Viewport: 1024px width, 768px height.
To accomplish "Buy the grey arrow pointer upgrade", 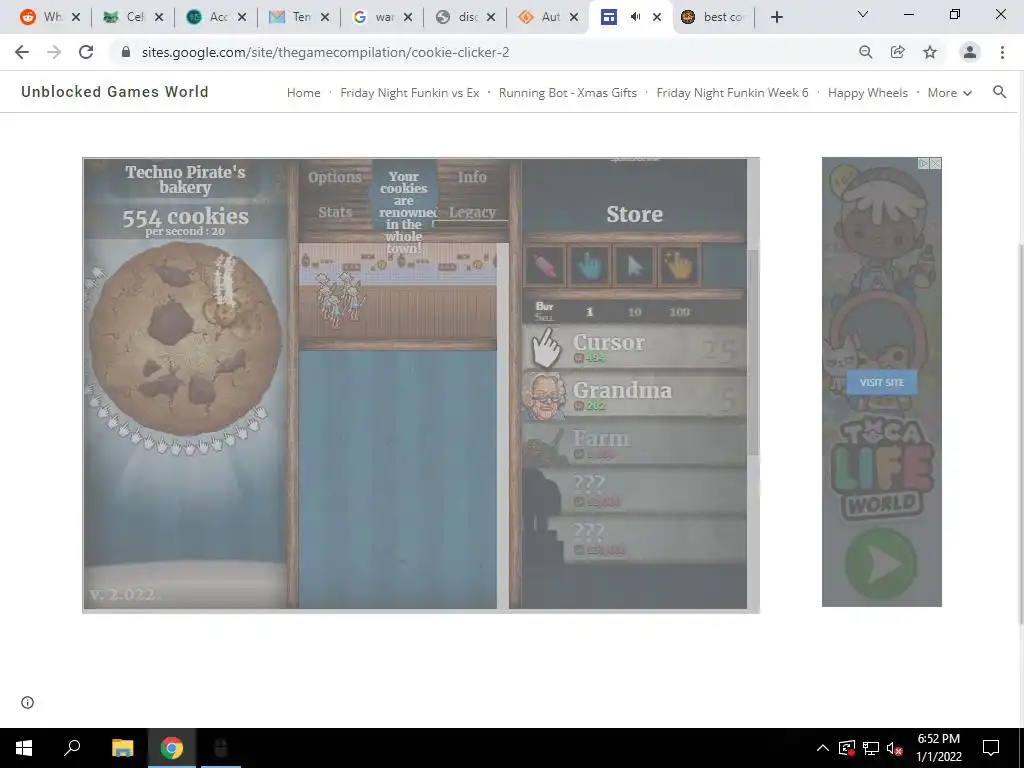I will 635,265.
